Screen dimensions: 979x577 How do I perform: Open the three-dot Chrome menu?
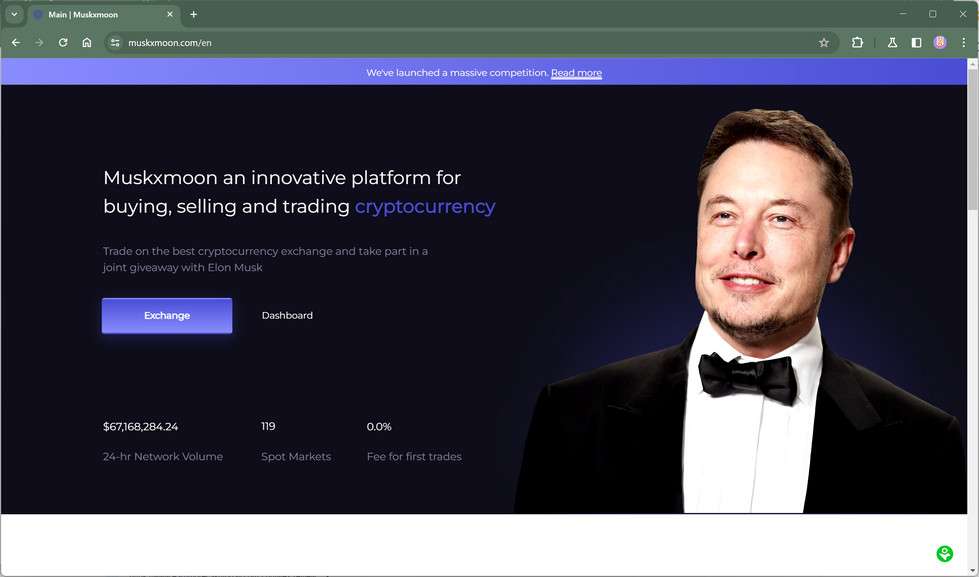(964, 43)
